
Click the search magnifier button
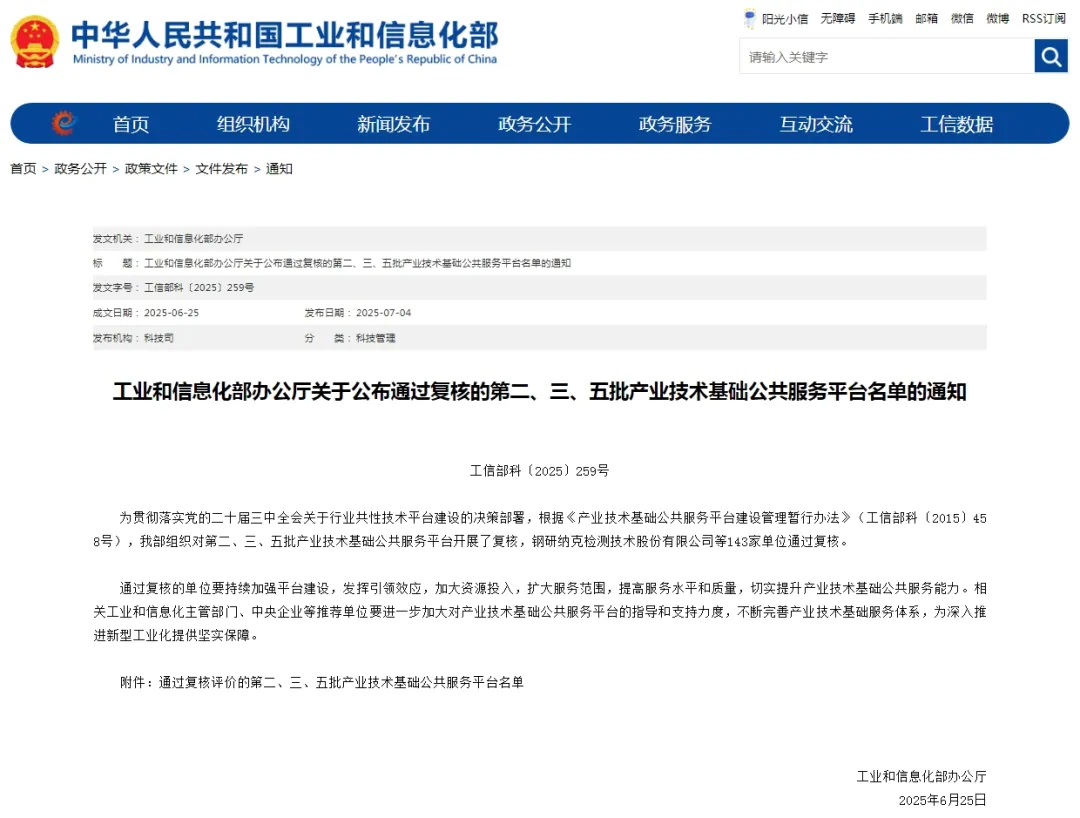[1051, 57]
